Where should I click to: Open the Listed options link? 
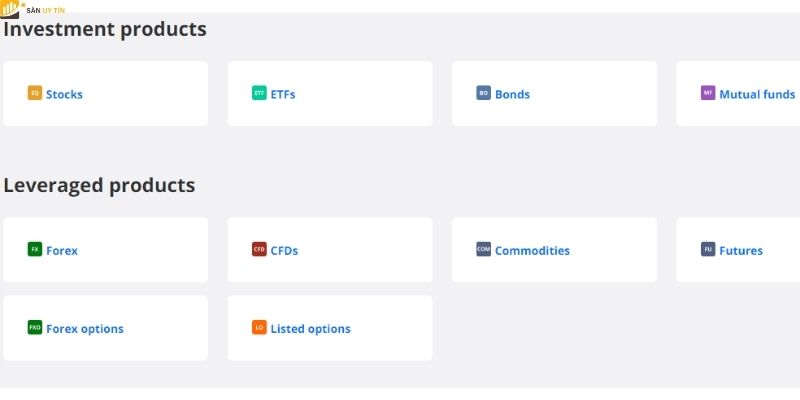[x=310, y=329]
